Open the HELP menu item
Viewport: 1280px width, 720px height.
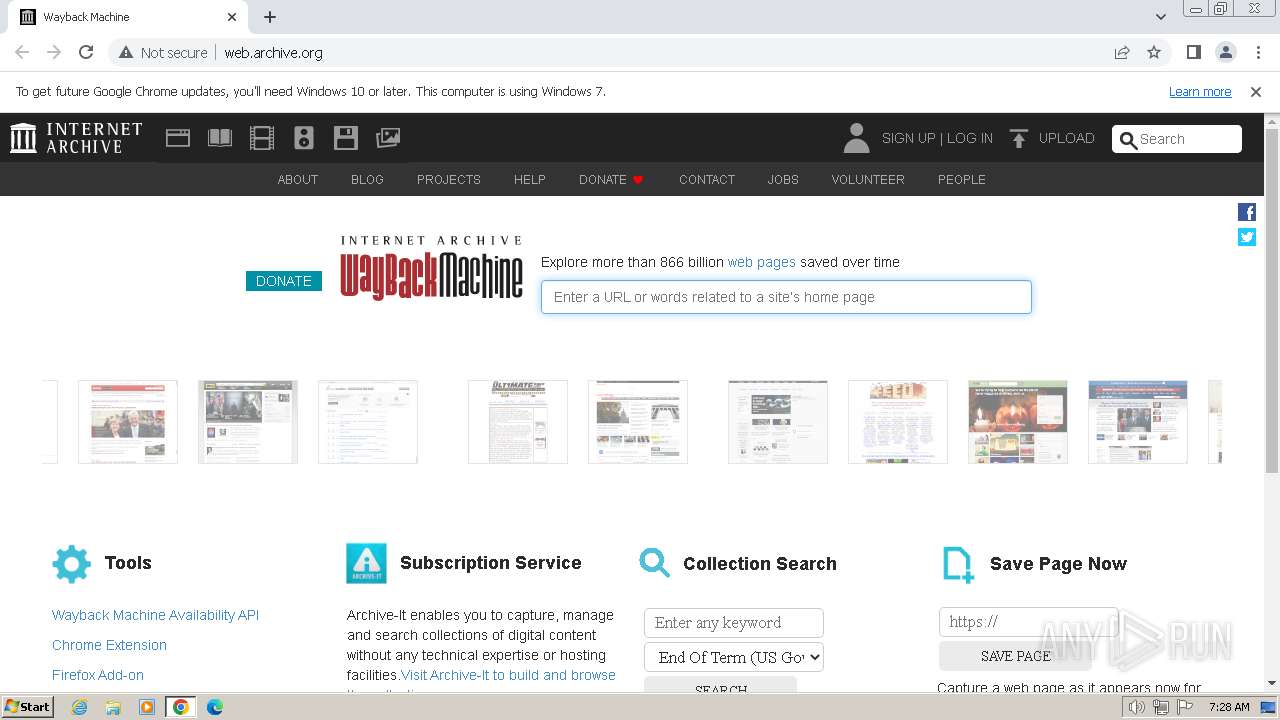530,179
